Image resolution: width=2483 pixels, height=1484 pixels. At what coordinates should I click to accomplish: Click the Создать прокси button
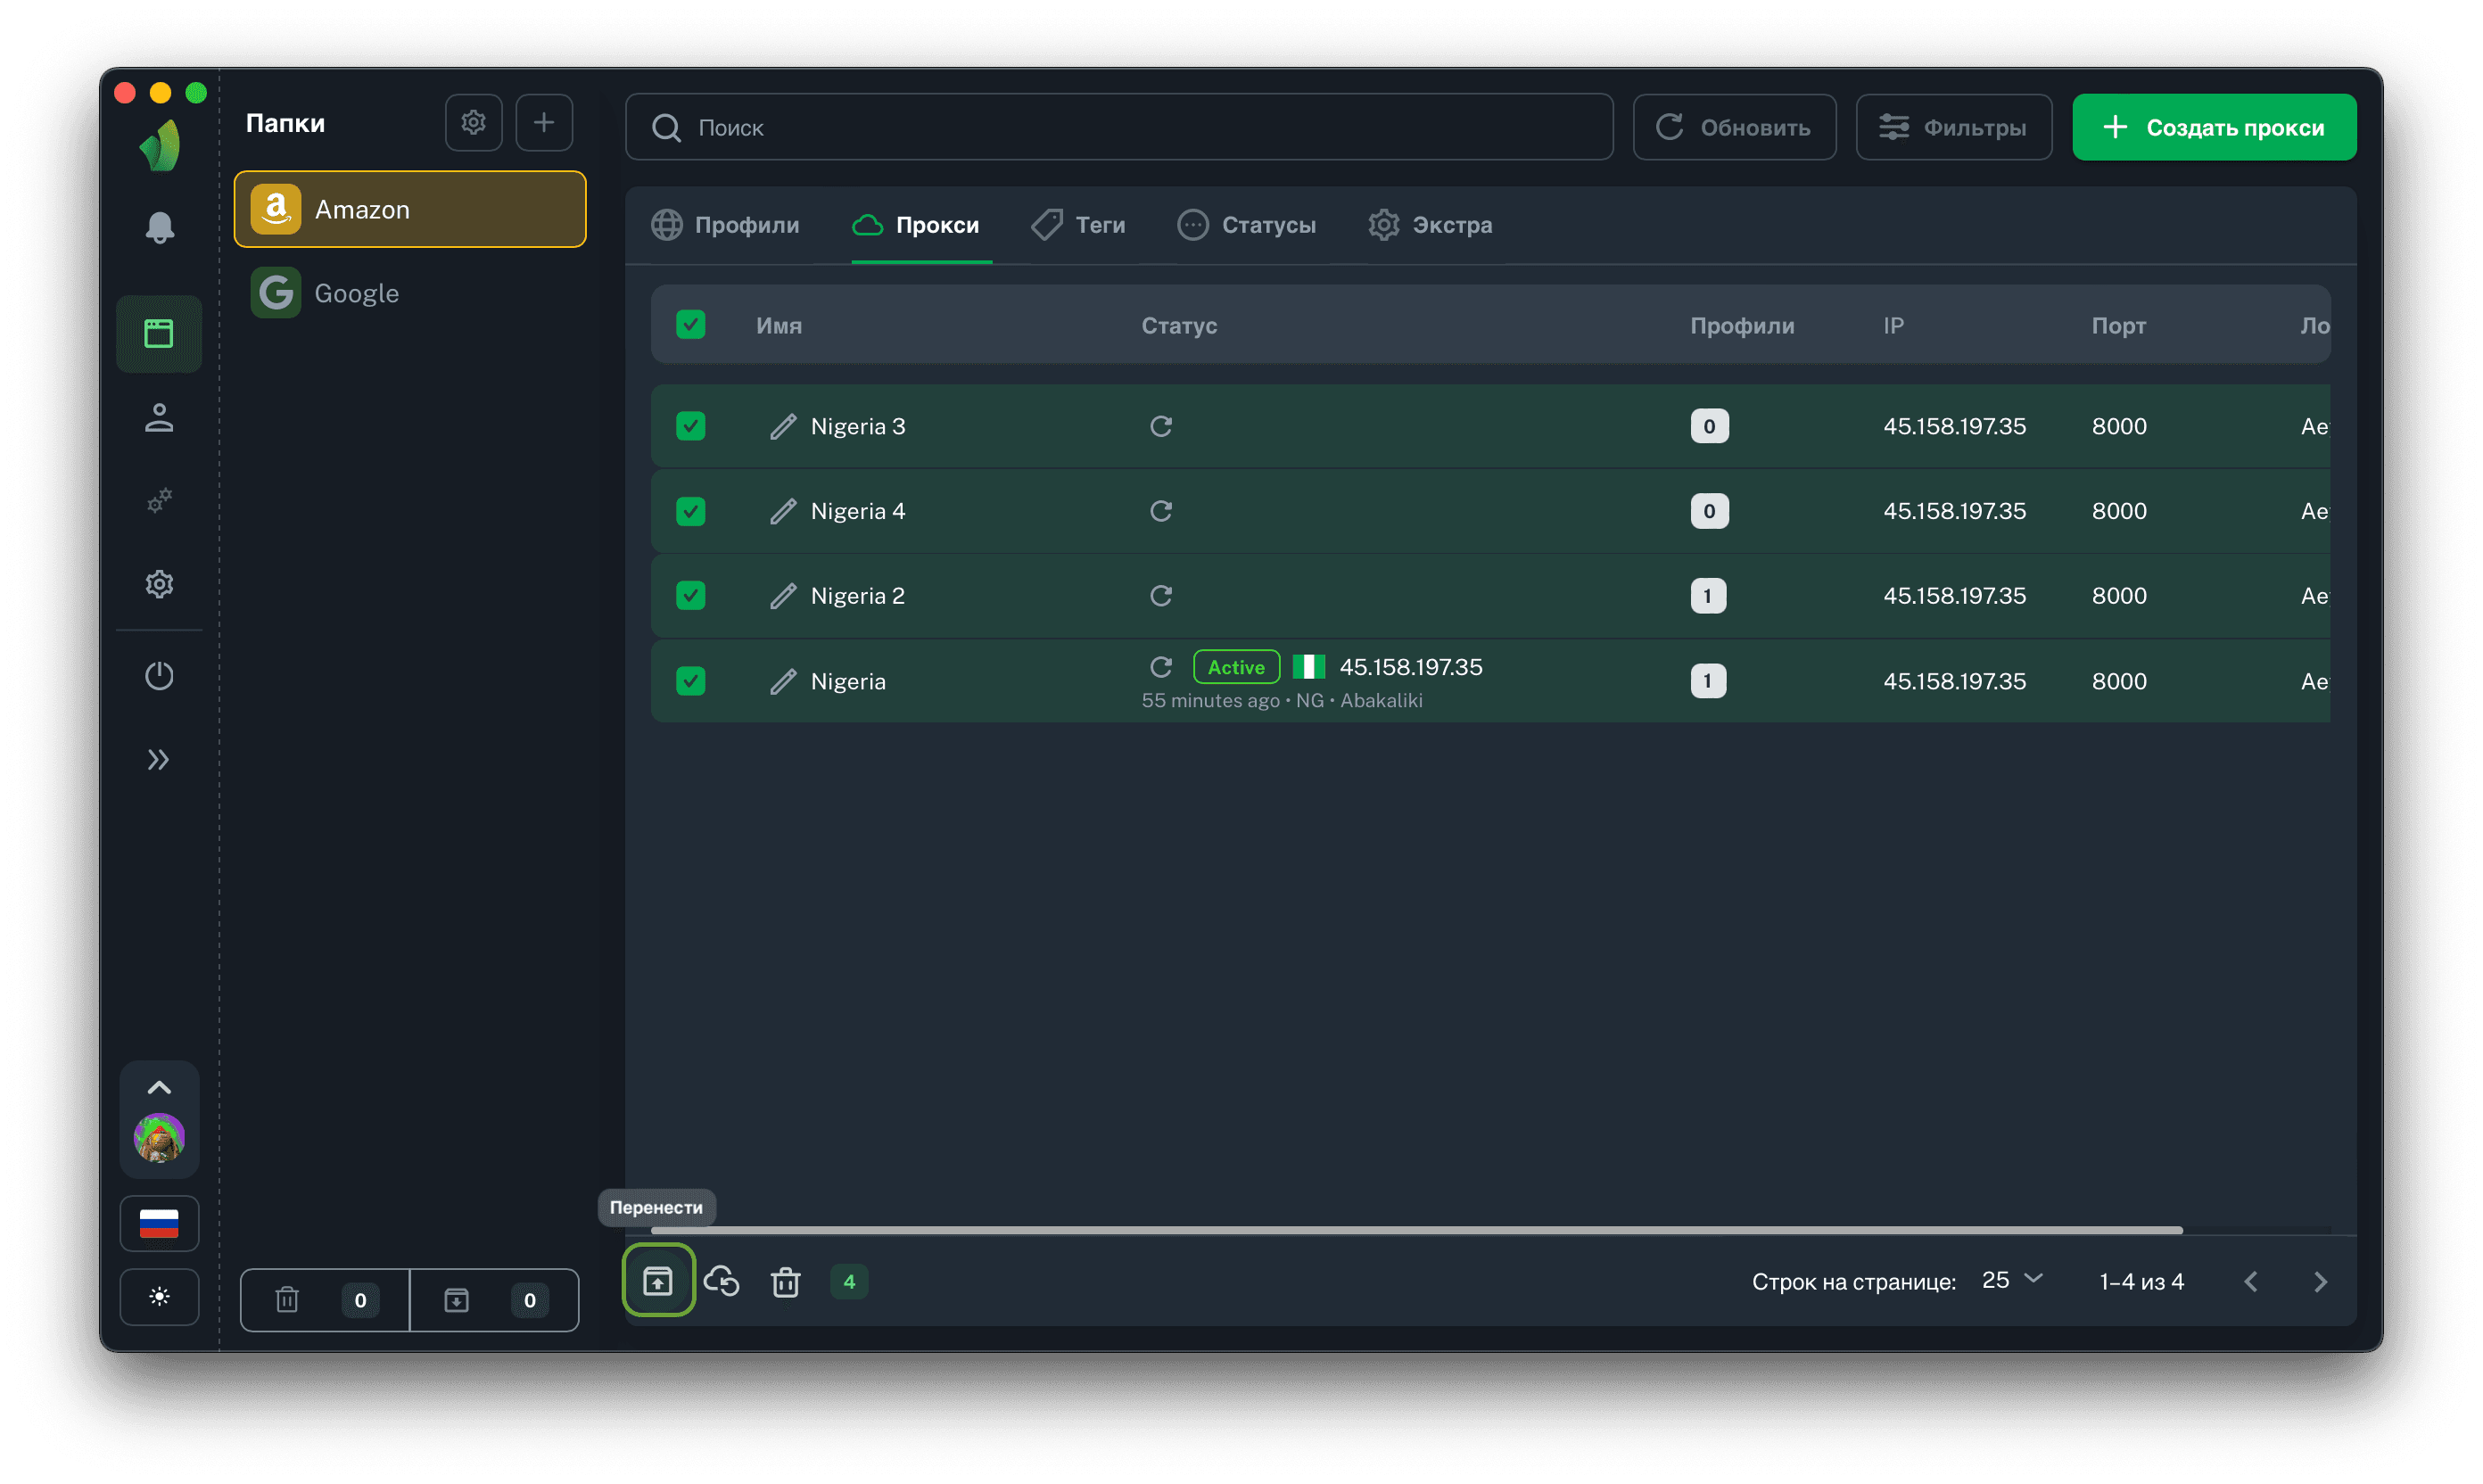[2213, 127]
